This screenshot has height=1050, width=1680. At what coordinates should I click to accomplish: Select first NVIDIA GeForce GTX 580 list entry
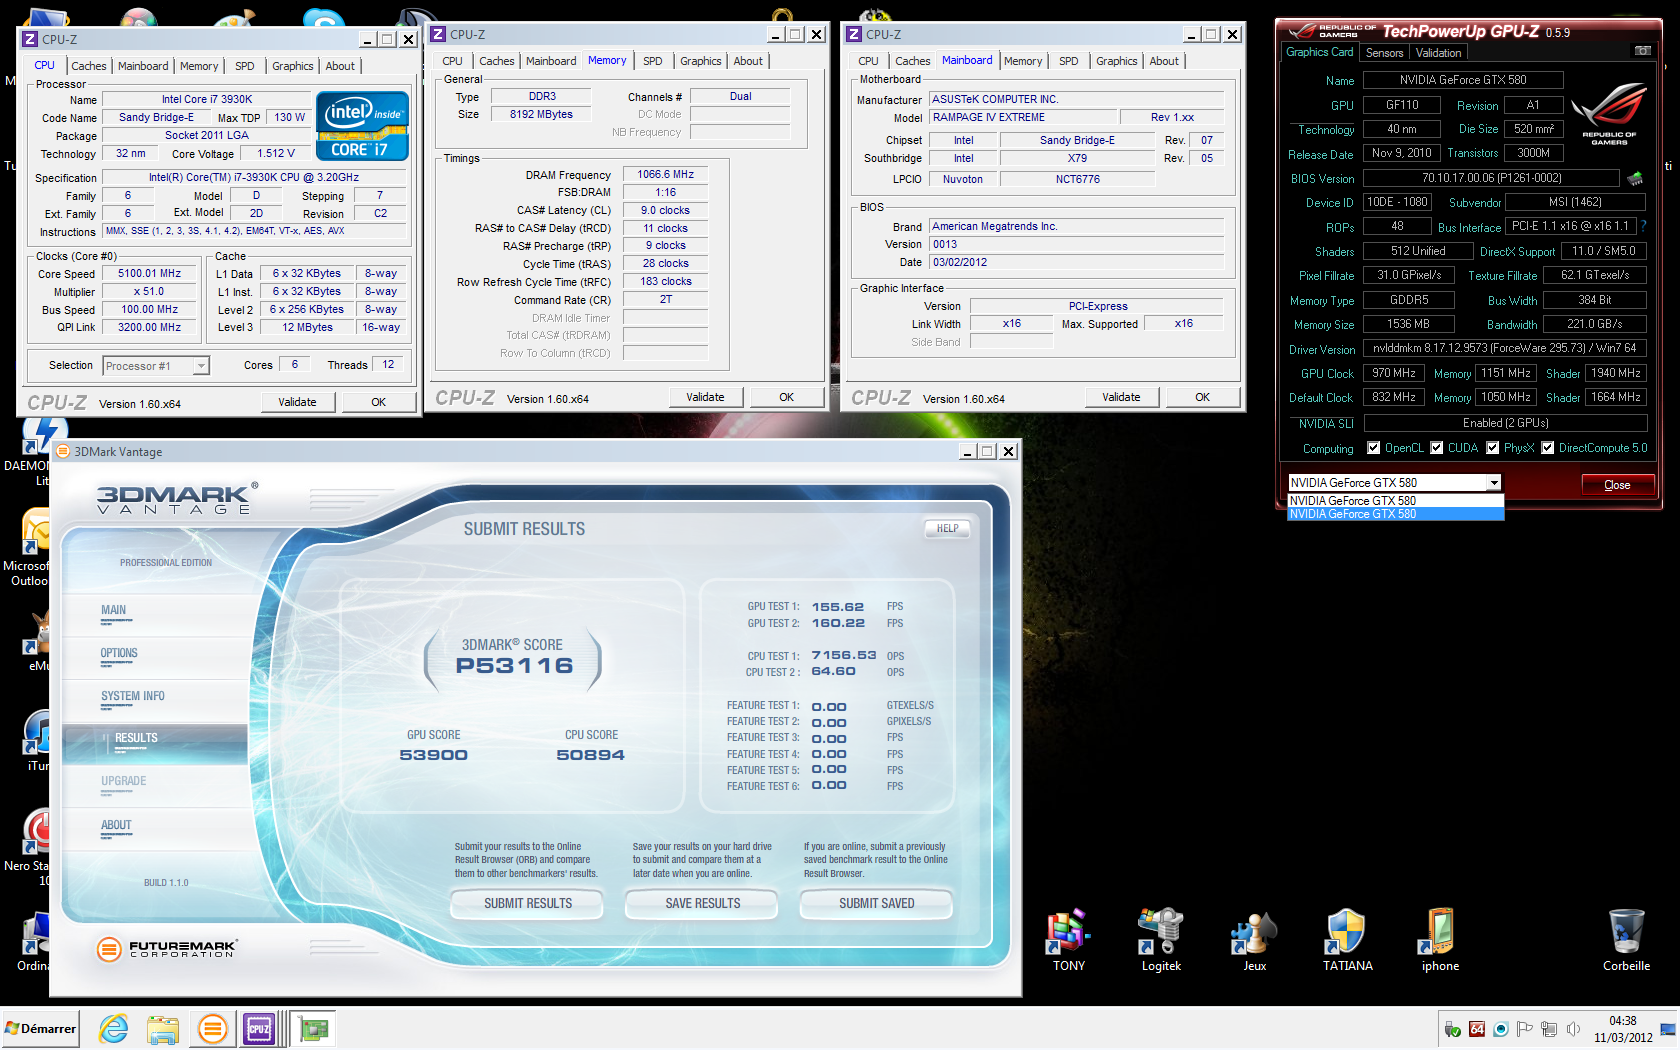(1395, 501)
